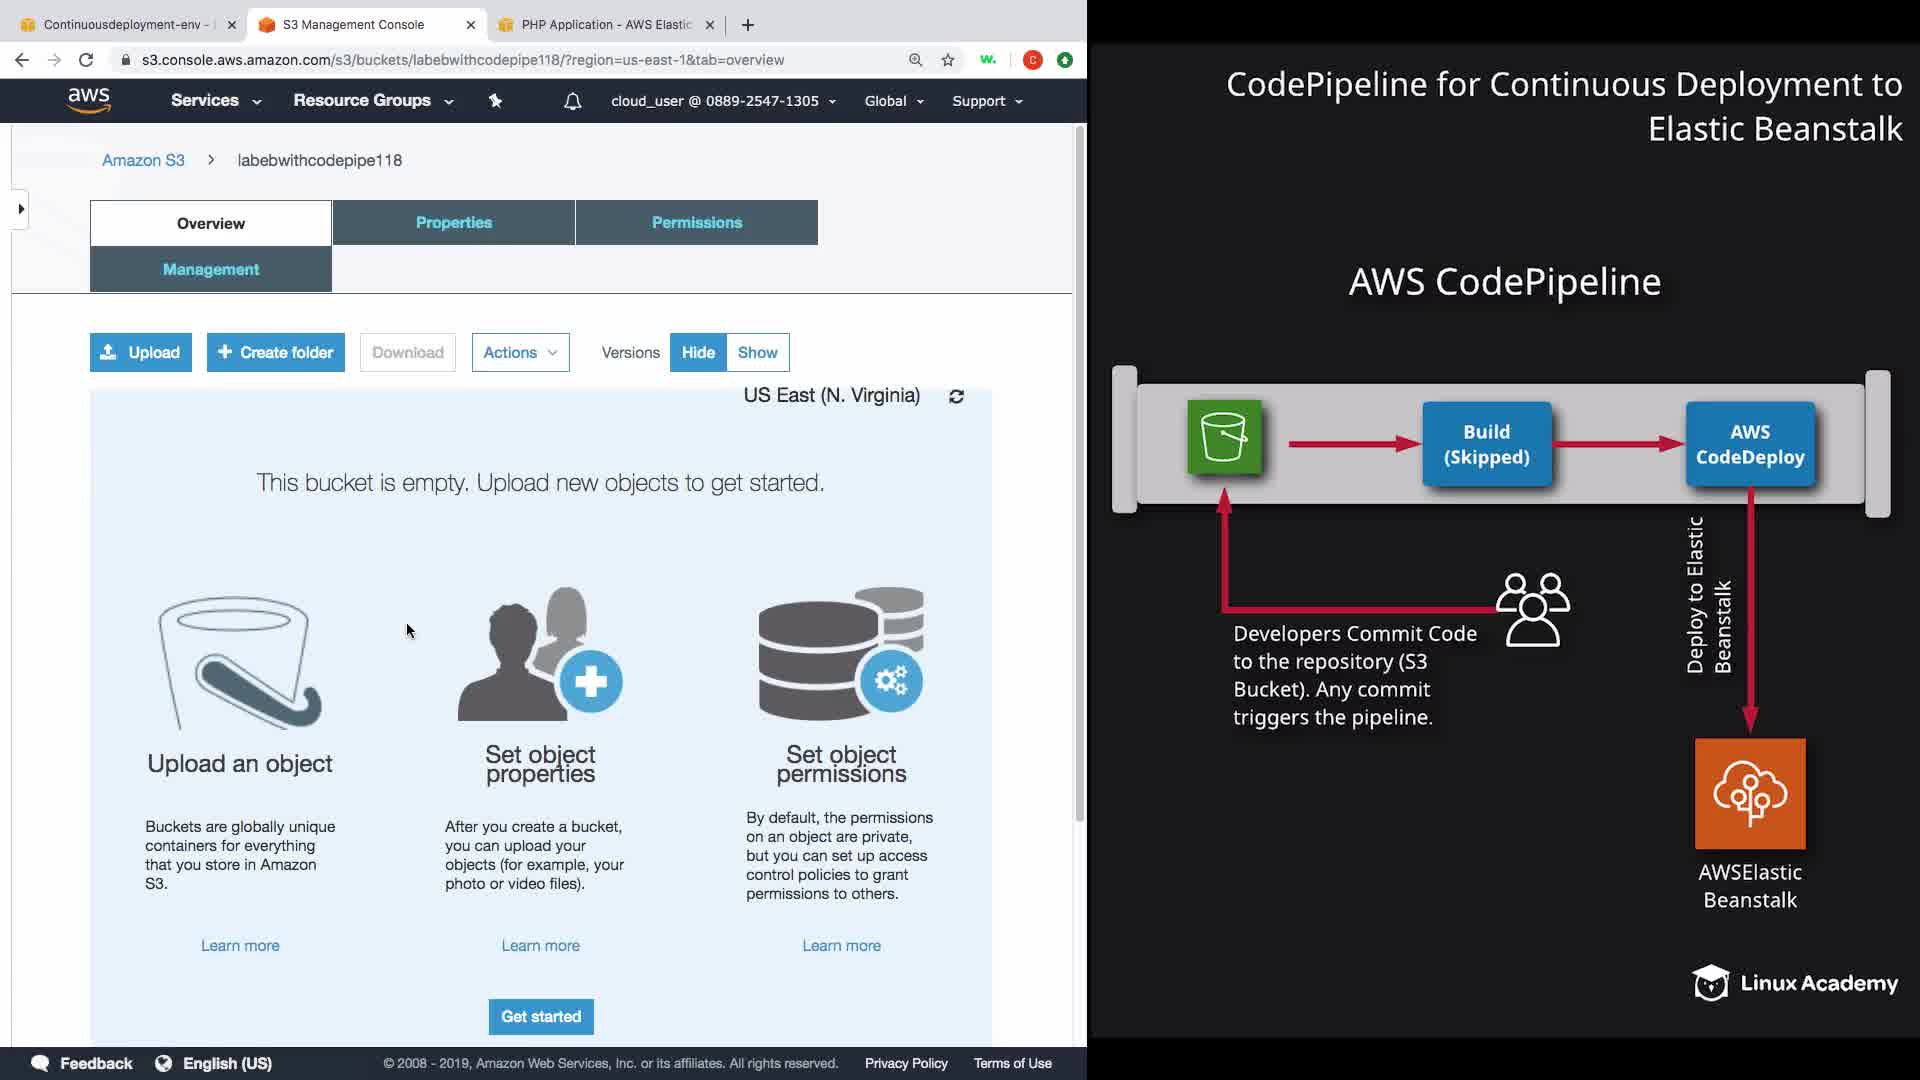Switch to the Properties tab
The image size is (1920, 1080).
(453, 222)
